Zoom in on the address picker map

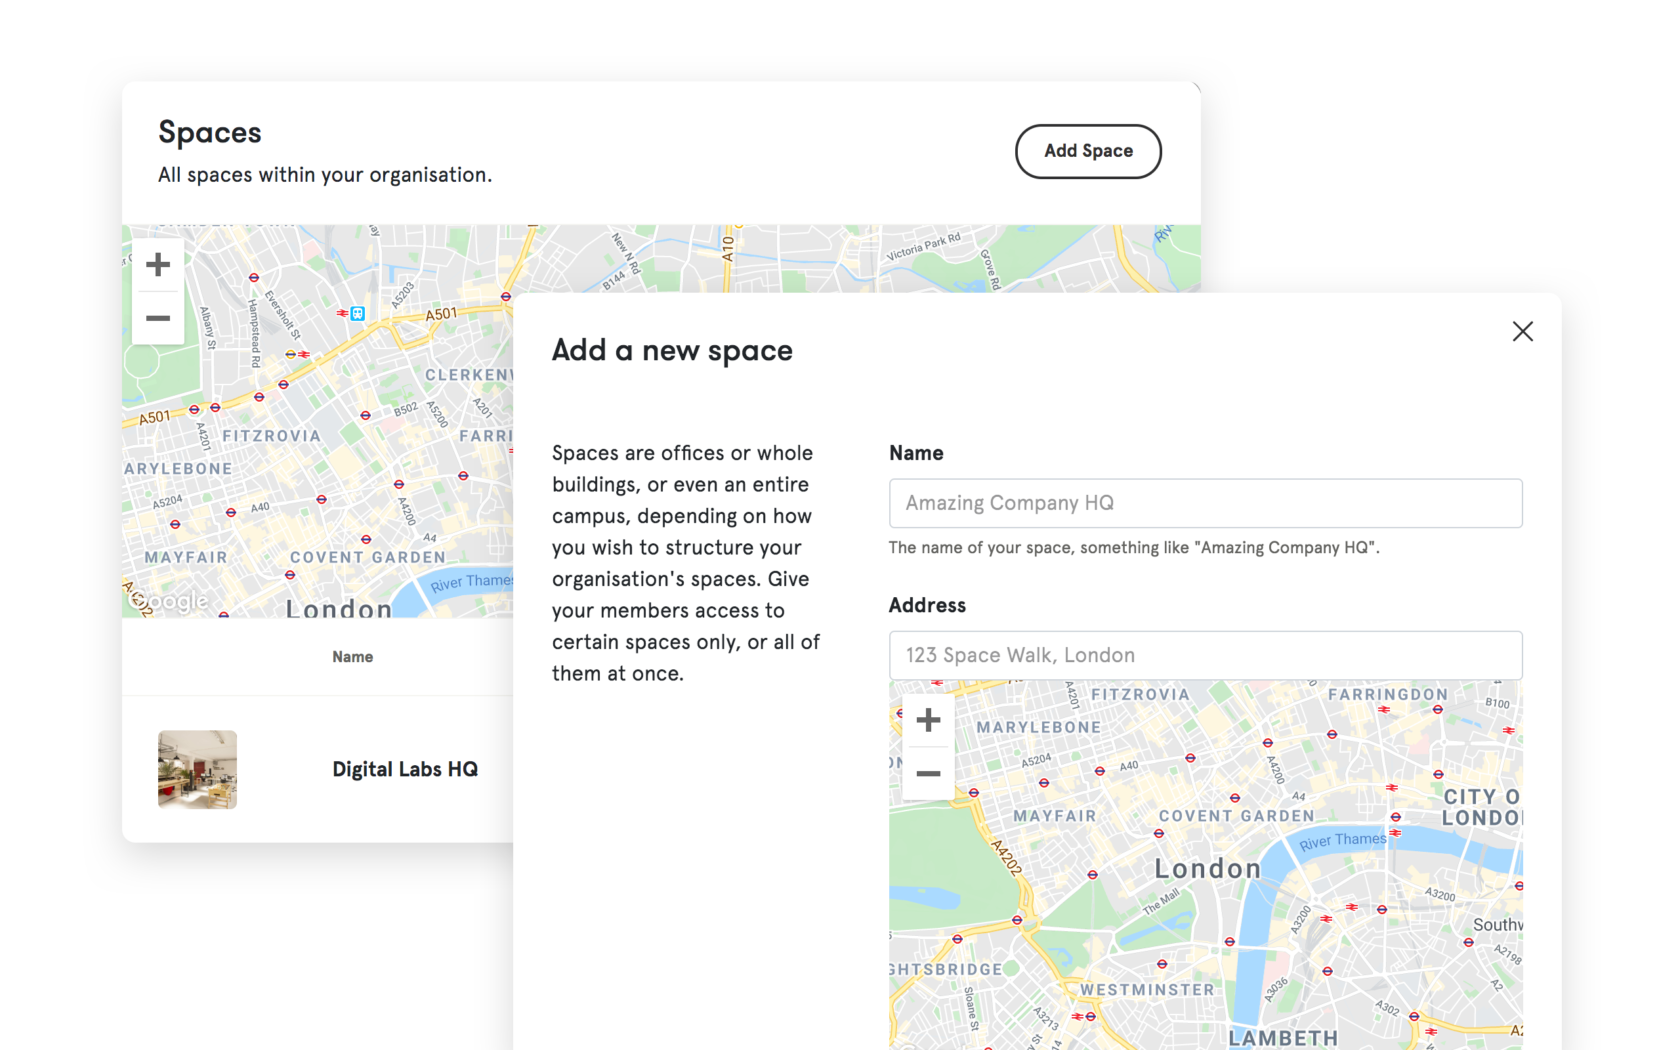tap(928, 720)
